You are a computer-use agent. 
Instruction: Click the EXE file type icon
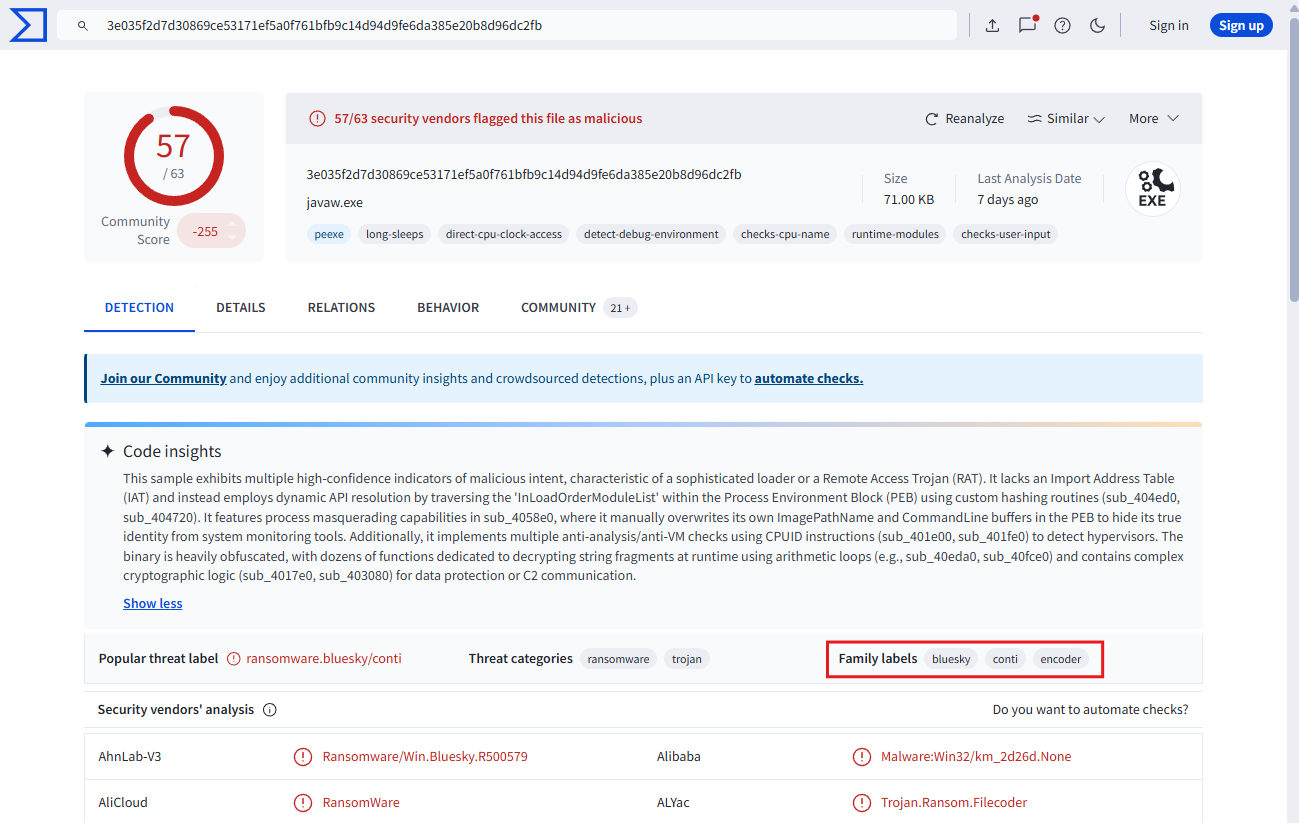point(1152,189)
